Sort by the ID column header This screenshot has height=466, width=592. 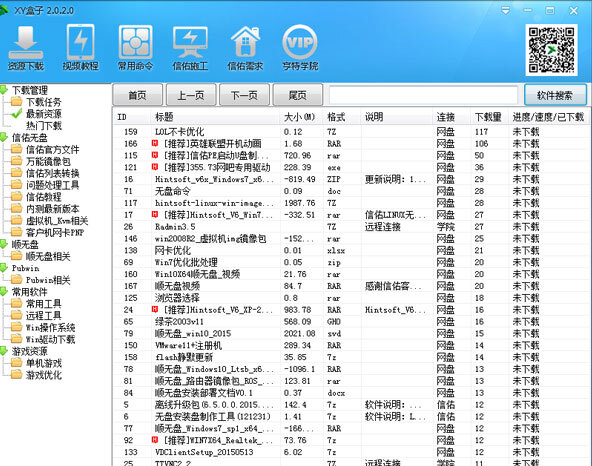[x=132, y=117]
